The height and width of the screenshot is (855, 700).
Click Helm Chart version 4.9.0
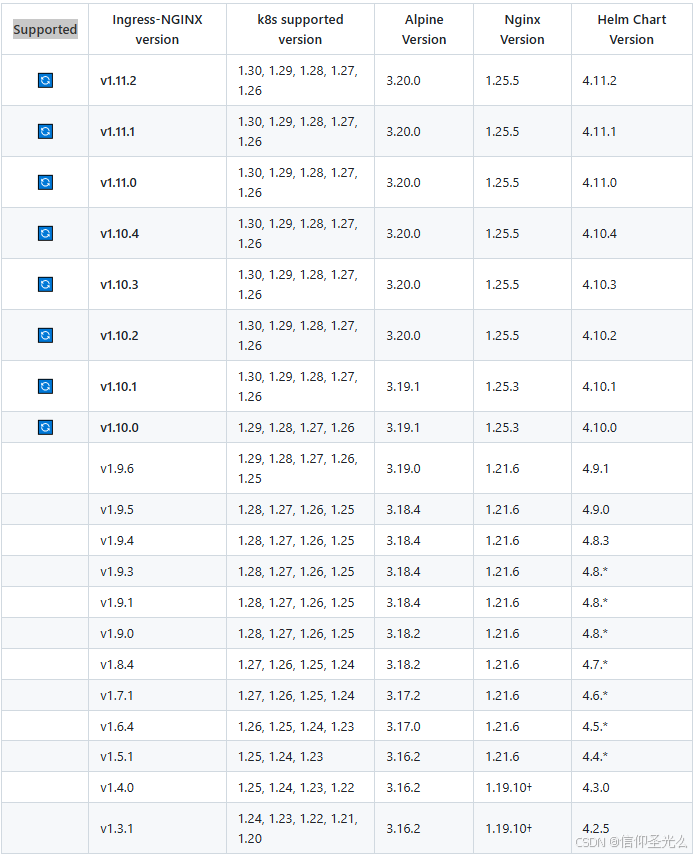click(596, 509)
